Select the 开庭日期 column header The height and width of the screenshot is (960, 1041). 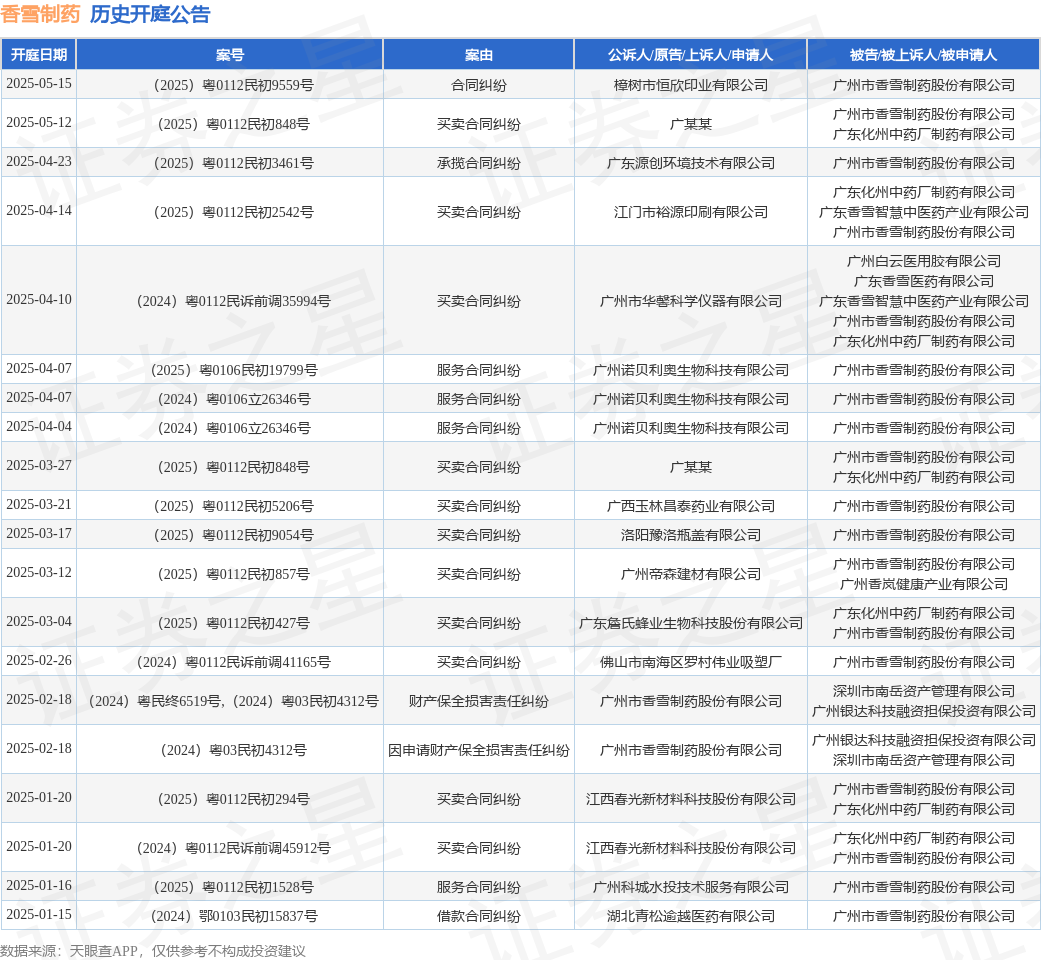(x=39, y=55)
